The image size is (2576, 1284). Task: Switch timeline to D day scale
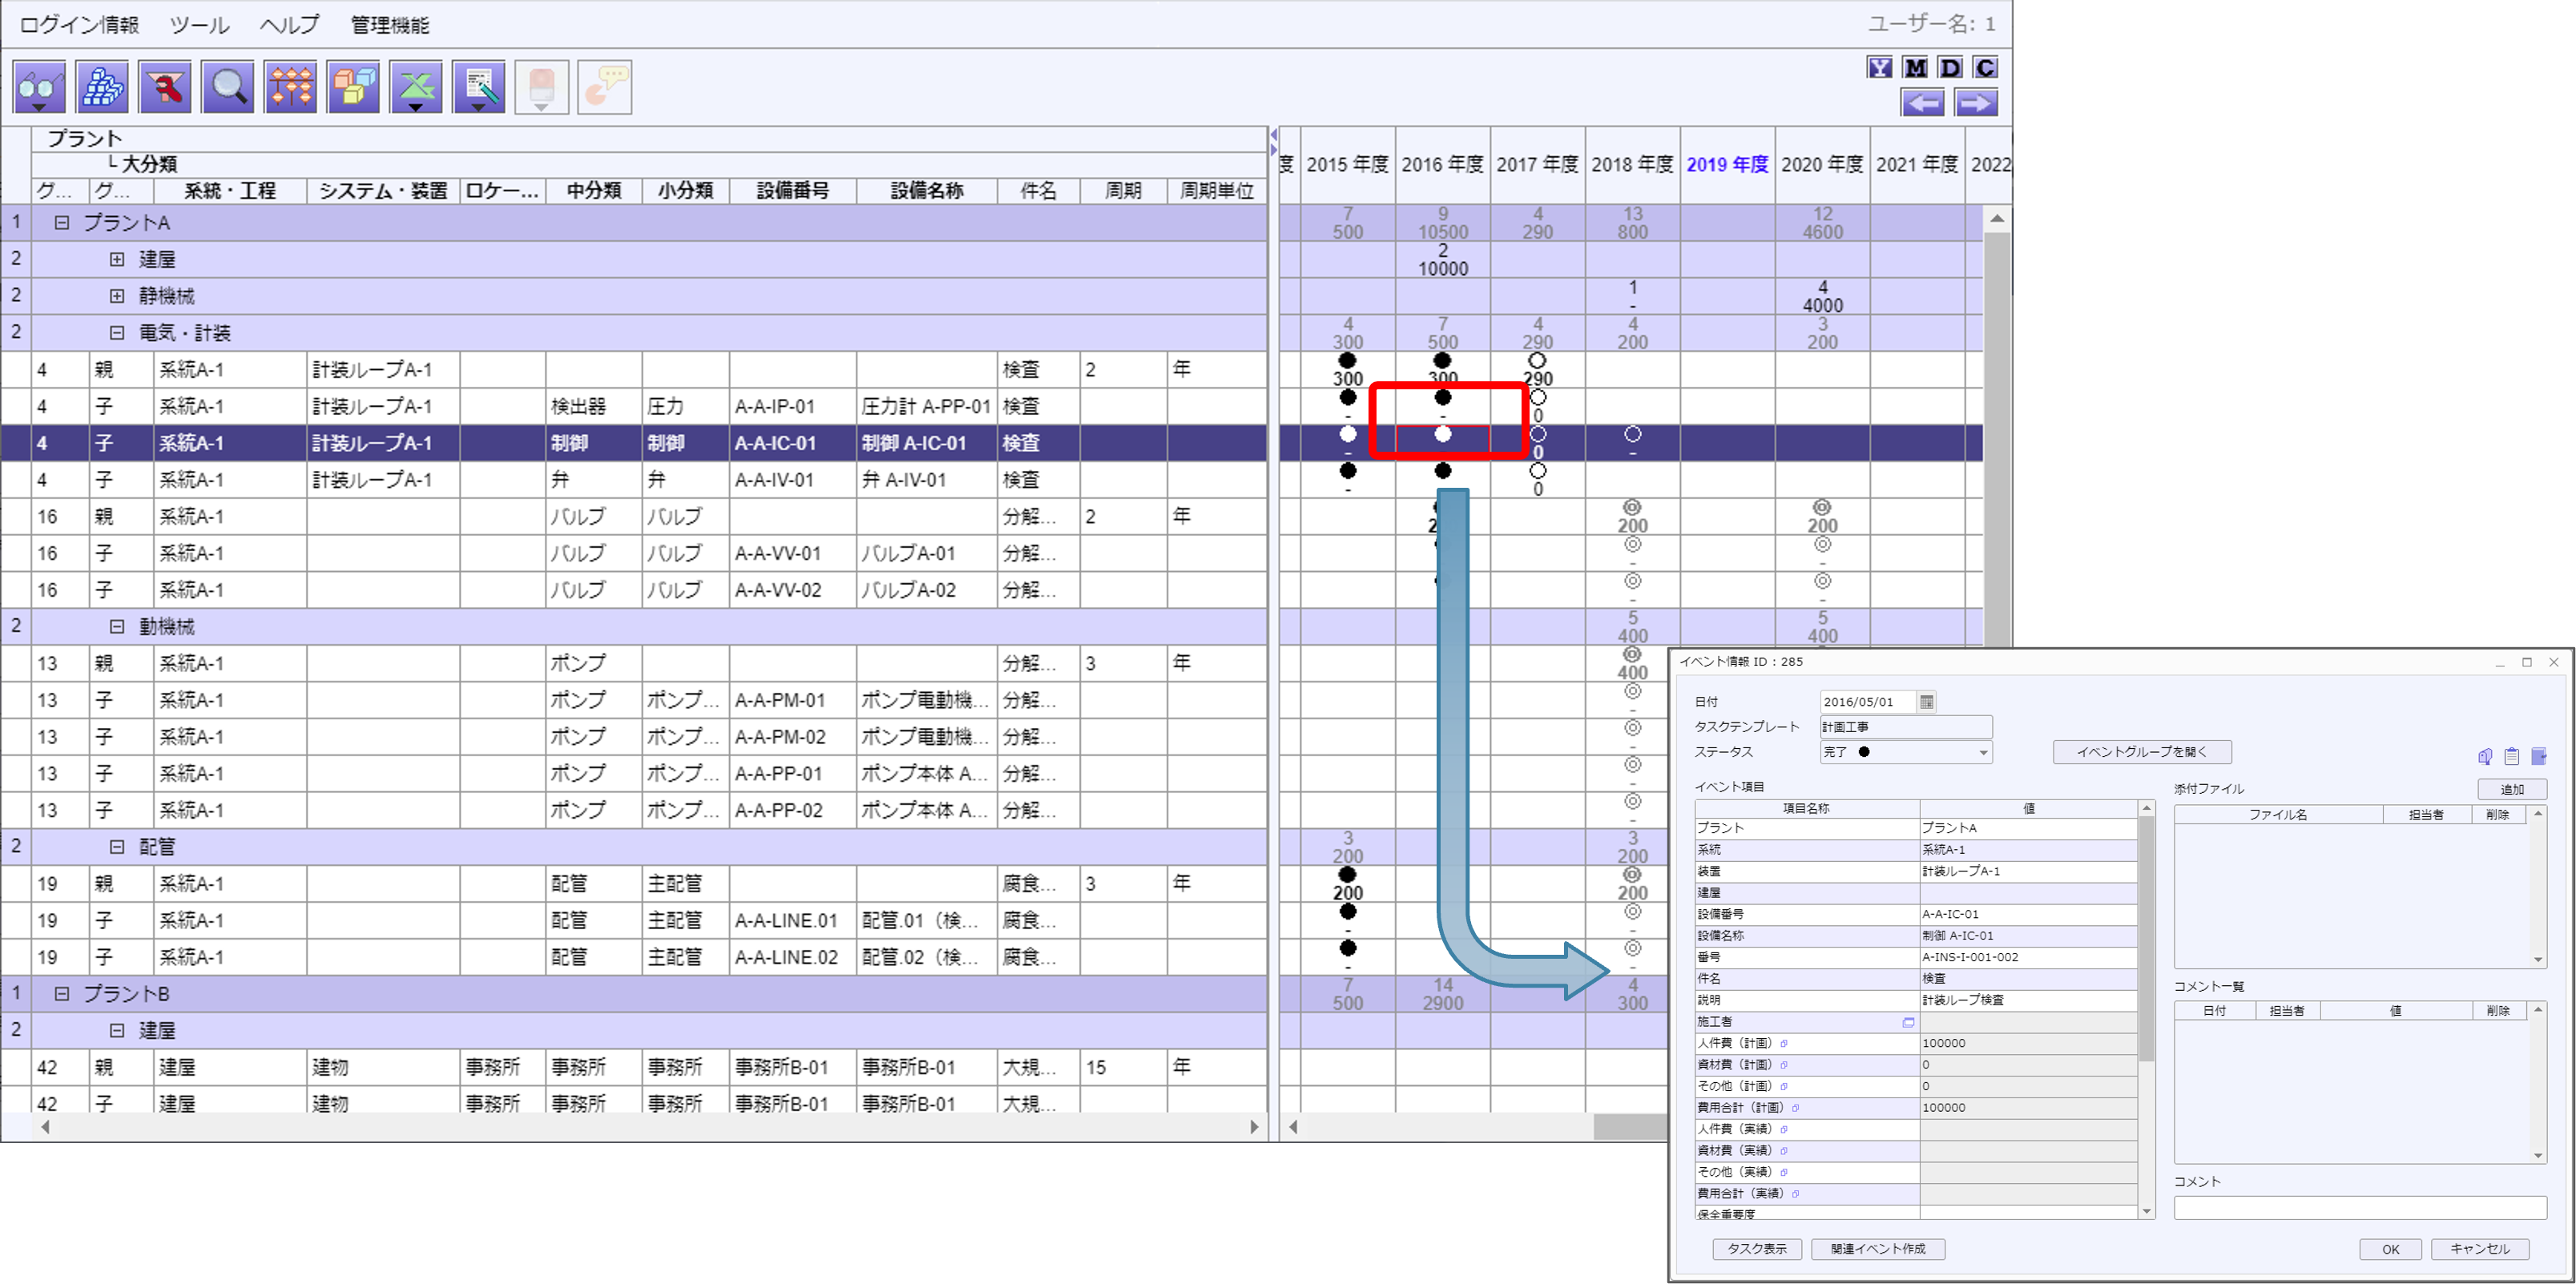pyautogui.click(x=1950, y=67)
